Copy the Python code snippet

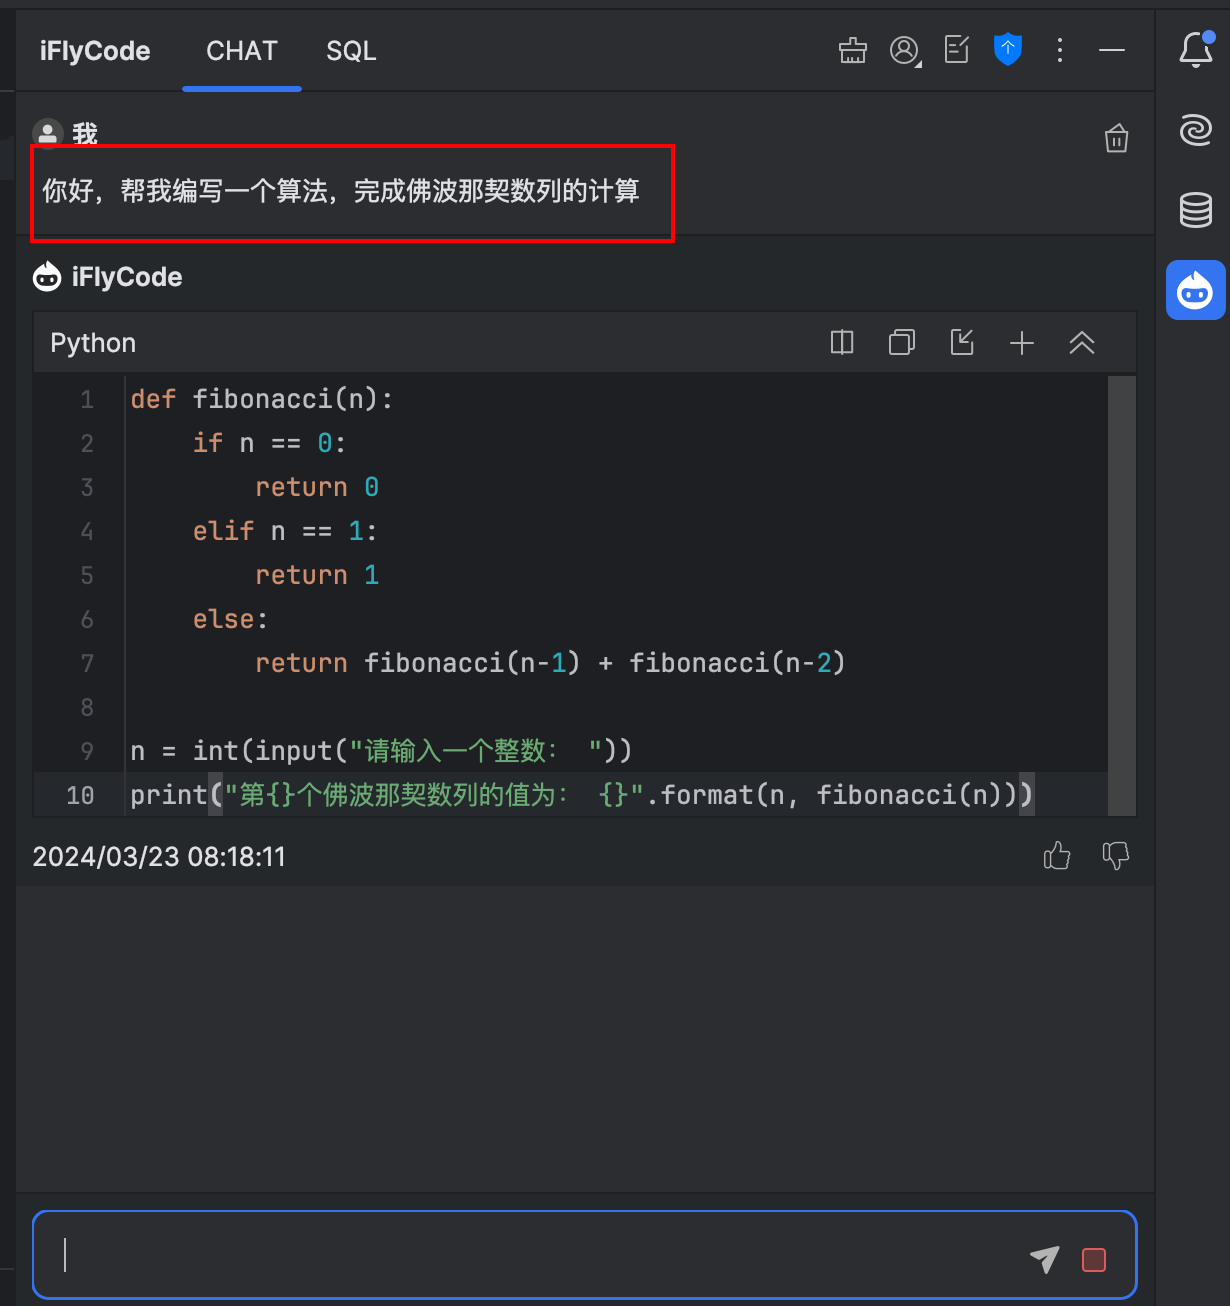coord(901,342)
